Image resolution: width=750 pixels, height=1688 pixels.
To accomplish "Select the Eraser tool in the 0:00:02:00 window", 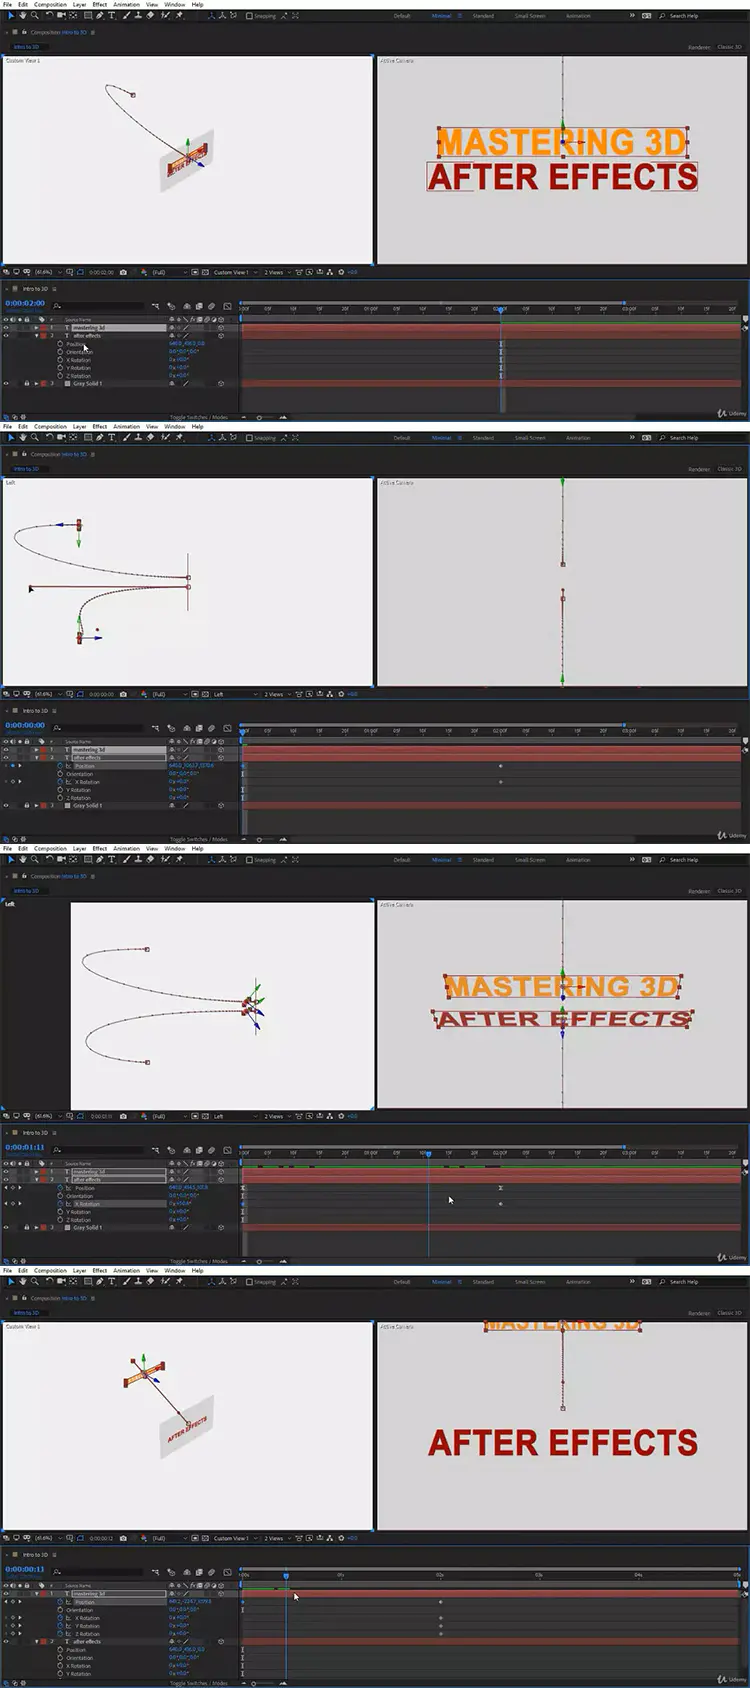I will (x=150, y=16).
